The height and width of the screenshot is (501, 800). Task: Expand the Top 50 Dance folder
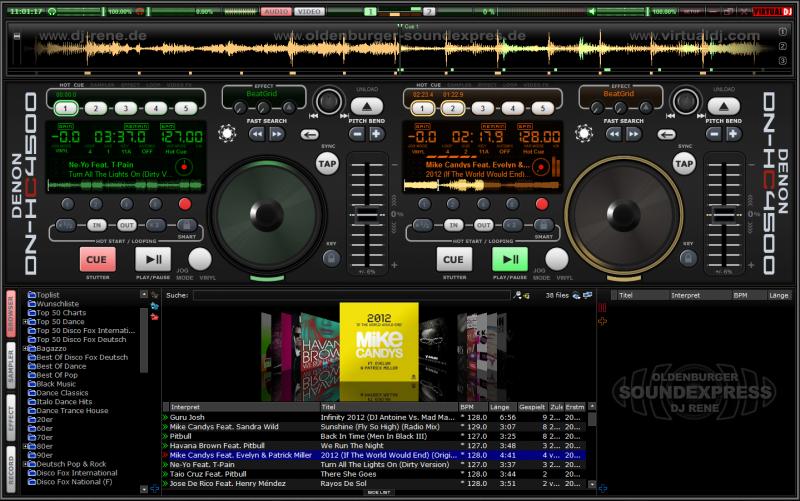[25, 321]
